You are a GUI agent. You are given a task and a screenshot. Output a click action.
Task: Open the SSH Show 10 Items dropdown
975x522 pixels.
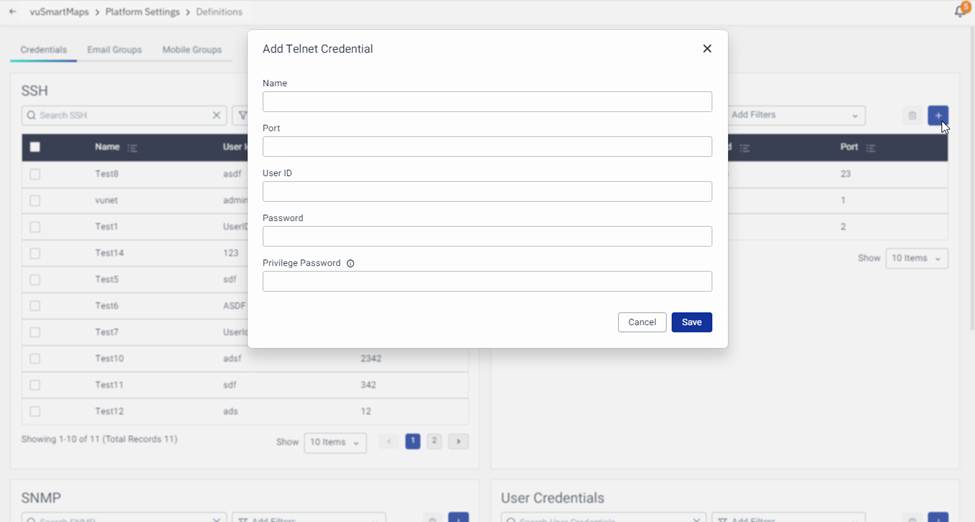pos(334,442)
